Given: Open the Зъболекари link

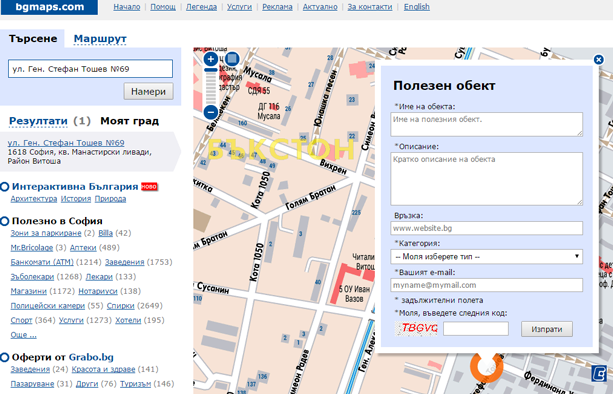Looking at the screenshot, I should tap(32, 276).
